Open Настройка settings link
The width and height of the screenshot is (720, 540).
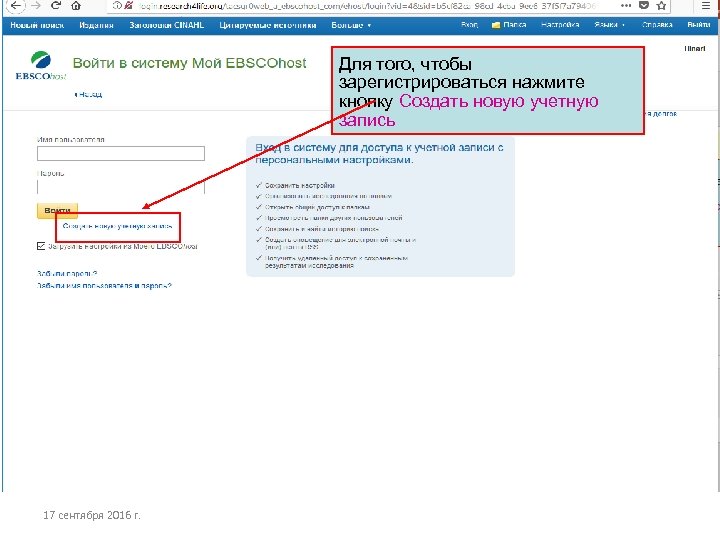(560, 25)
